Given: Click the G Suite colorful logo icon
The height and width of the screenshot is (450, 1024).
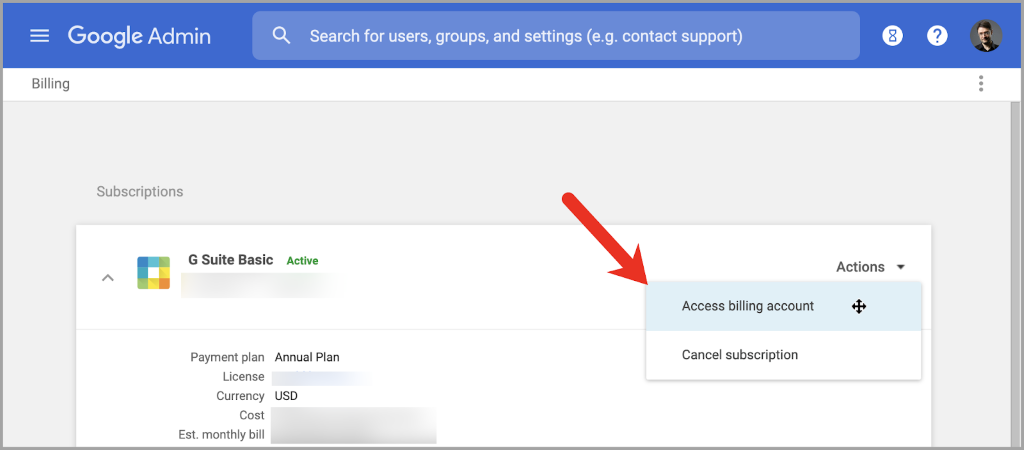Looking at the screenshot, I should (x=154, y=273).
